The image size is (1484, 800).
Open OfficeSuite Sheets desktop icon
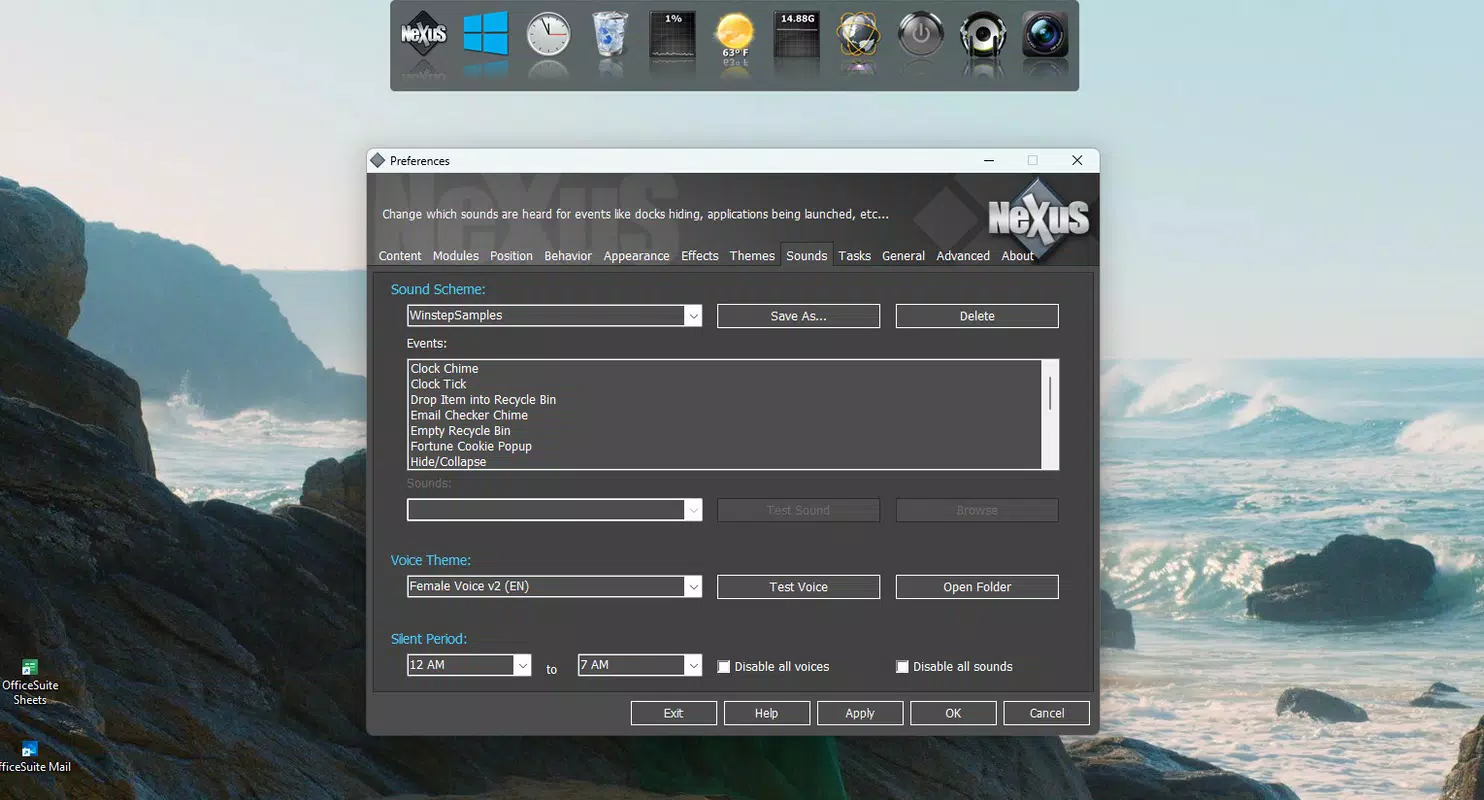click(29, 682)
